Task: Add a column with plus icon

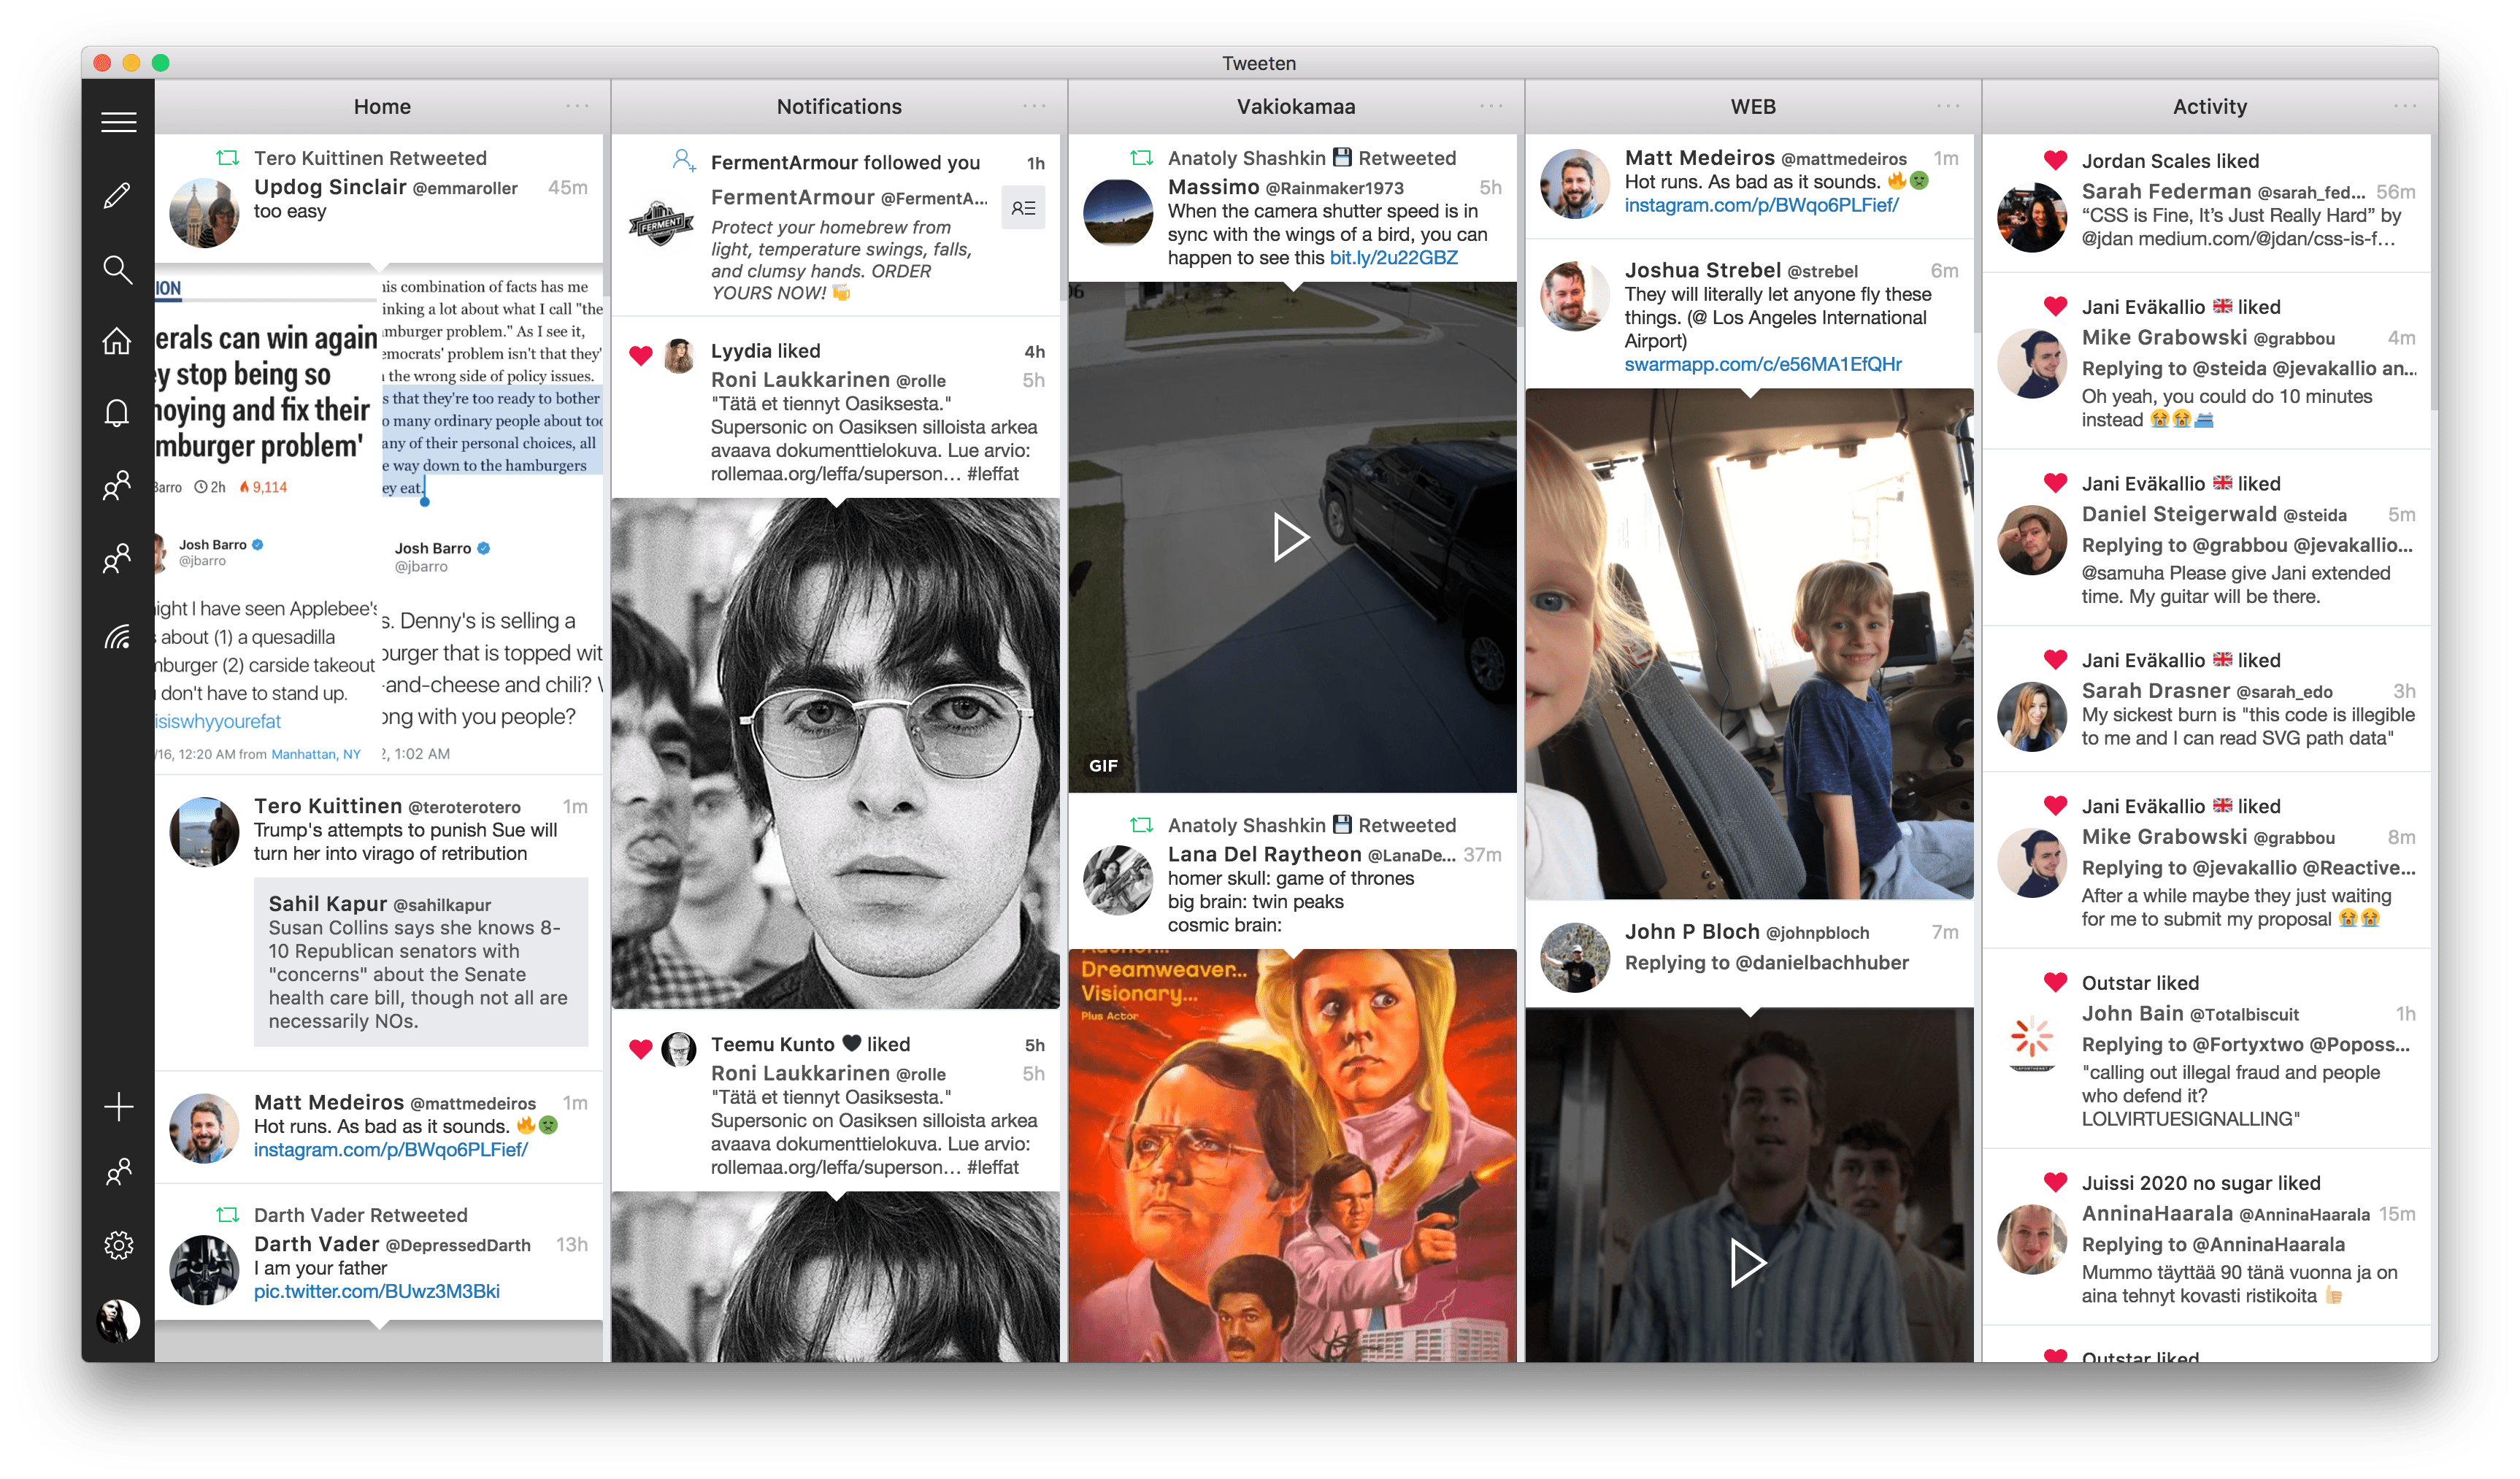Action: (118, 1106)
